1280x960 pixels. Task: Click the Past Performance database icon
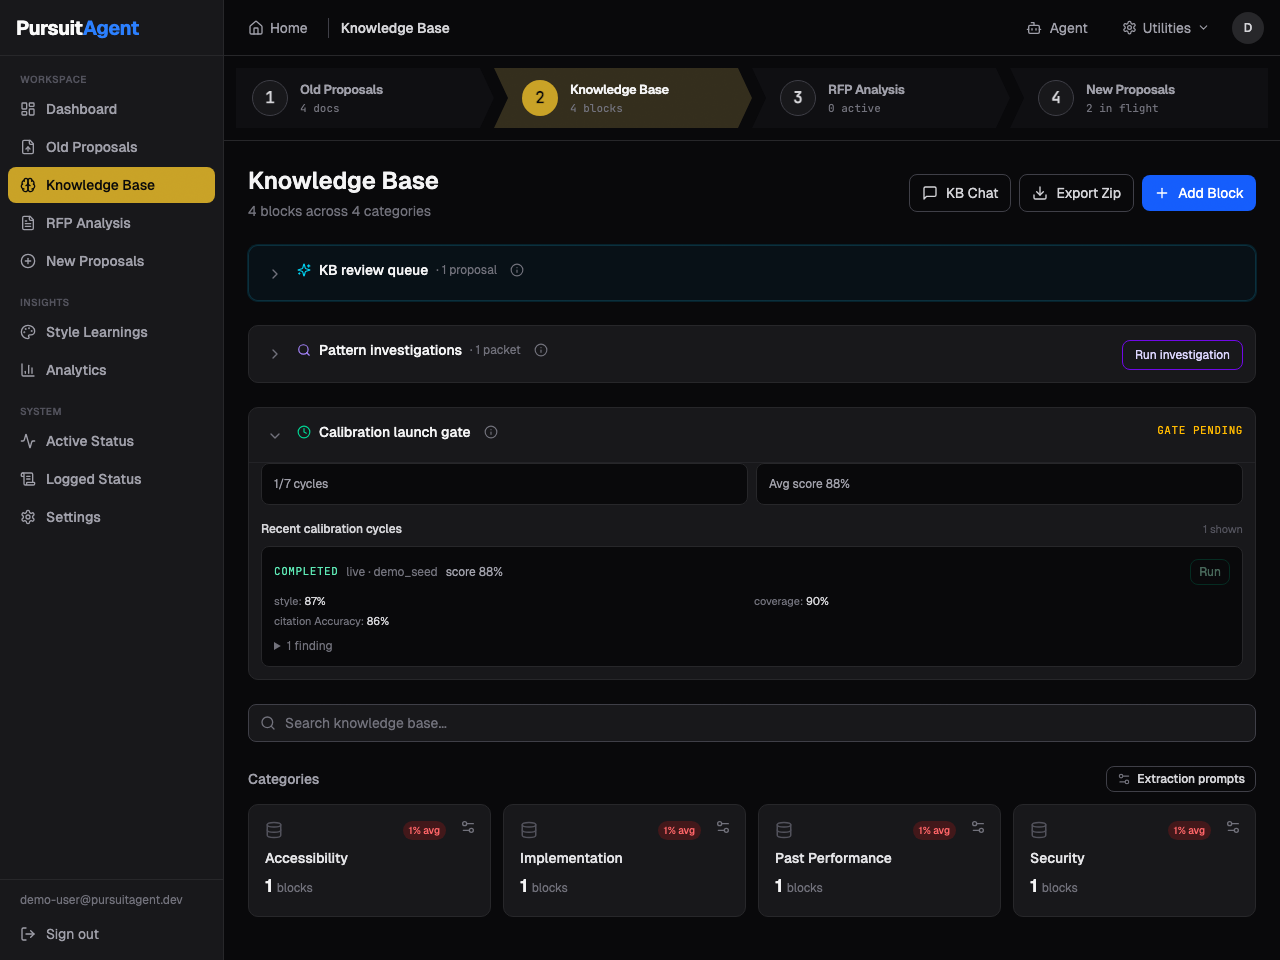tap(784, 830)
